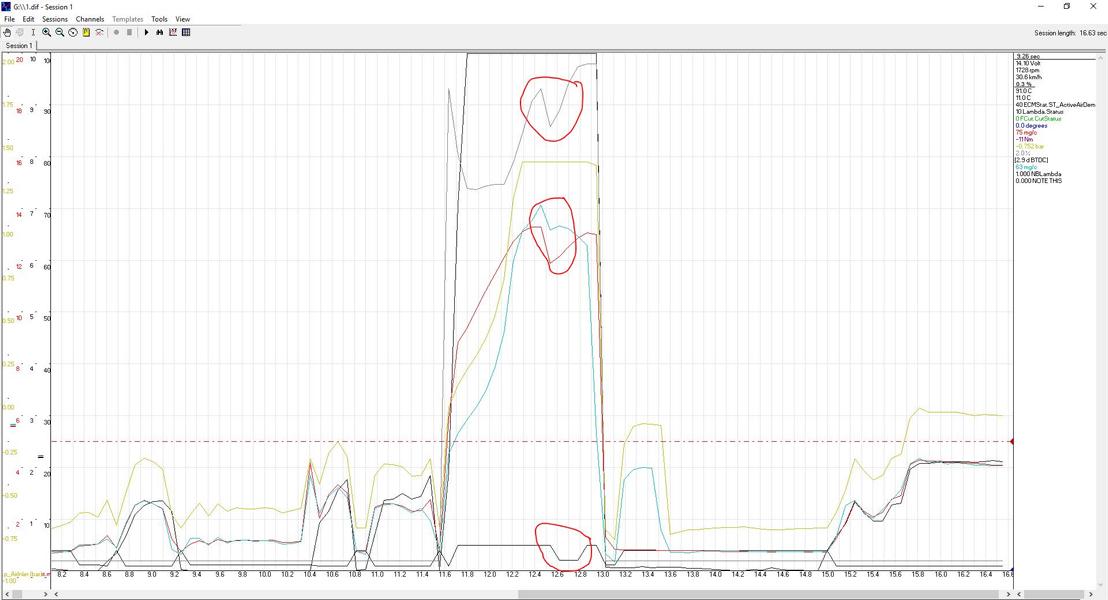Screen dimensions: 1108x600
Task: Click the zoom out magnifier icon
Action: [59, 33]
